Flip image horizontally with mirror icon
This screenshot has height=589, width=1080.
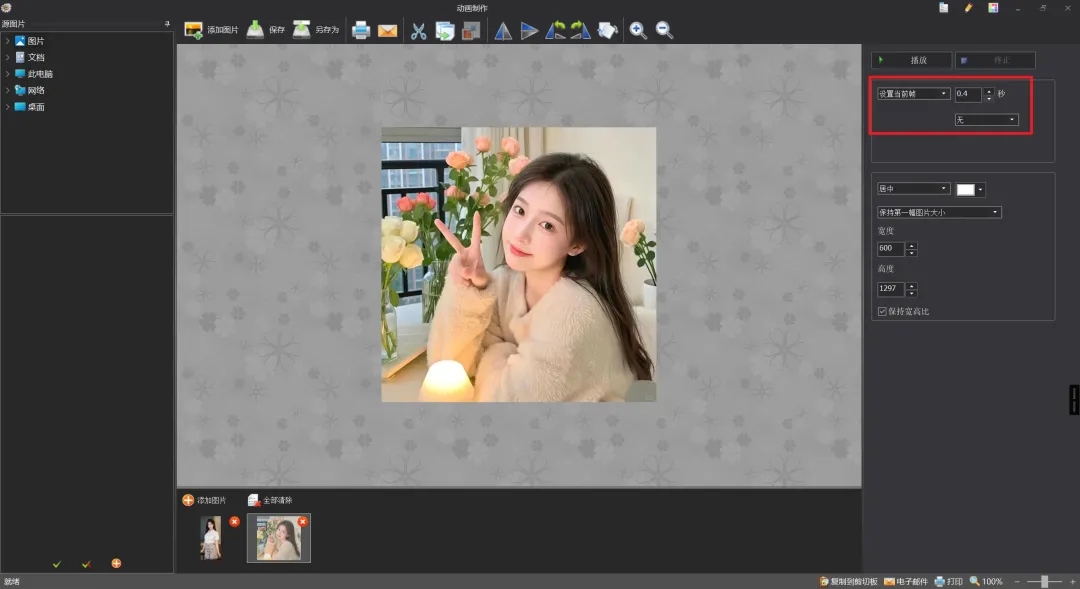pos(503,31)
